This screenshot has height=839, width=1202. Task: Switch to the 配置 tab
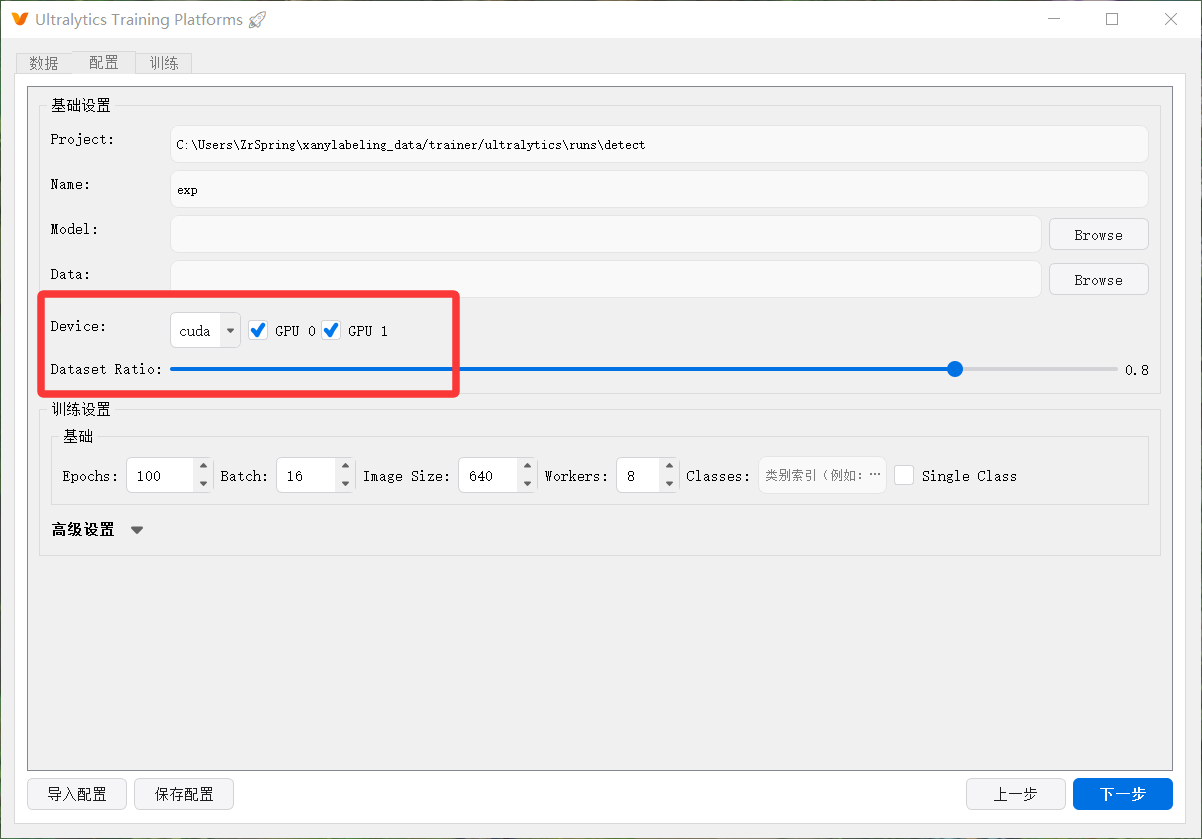point(104,62)
